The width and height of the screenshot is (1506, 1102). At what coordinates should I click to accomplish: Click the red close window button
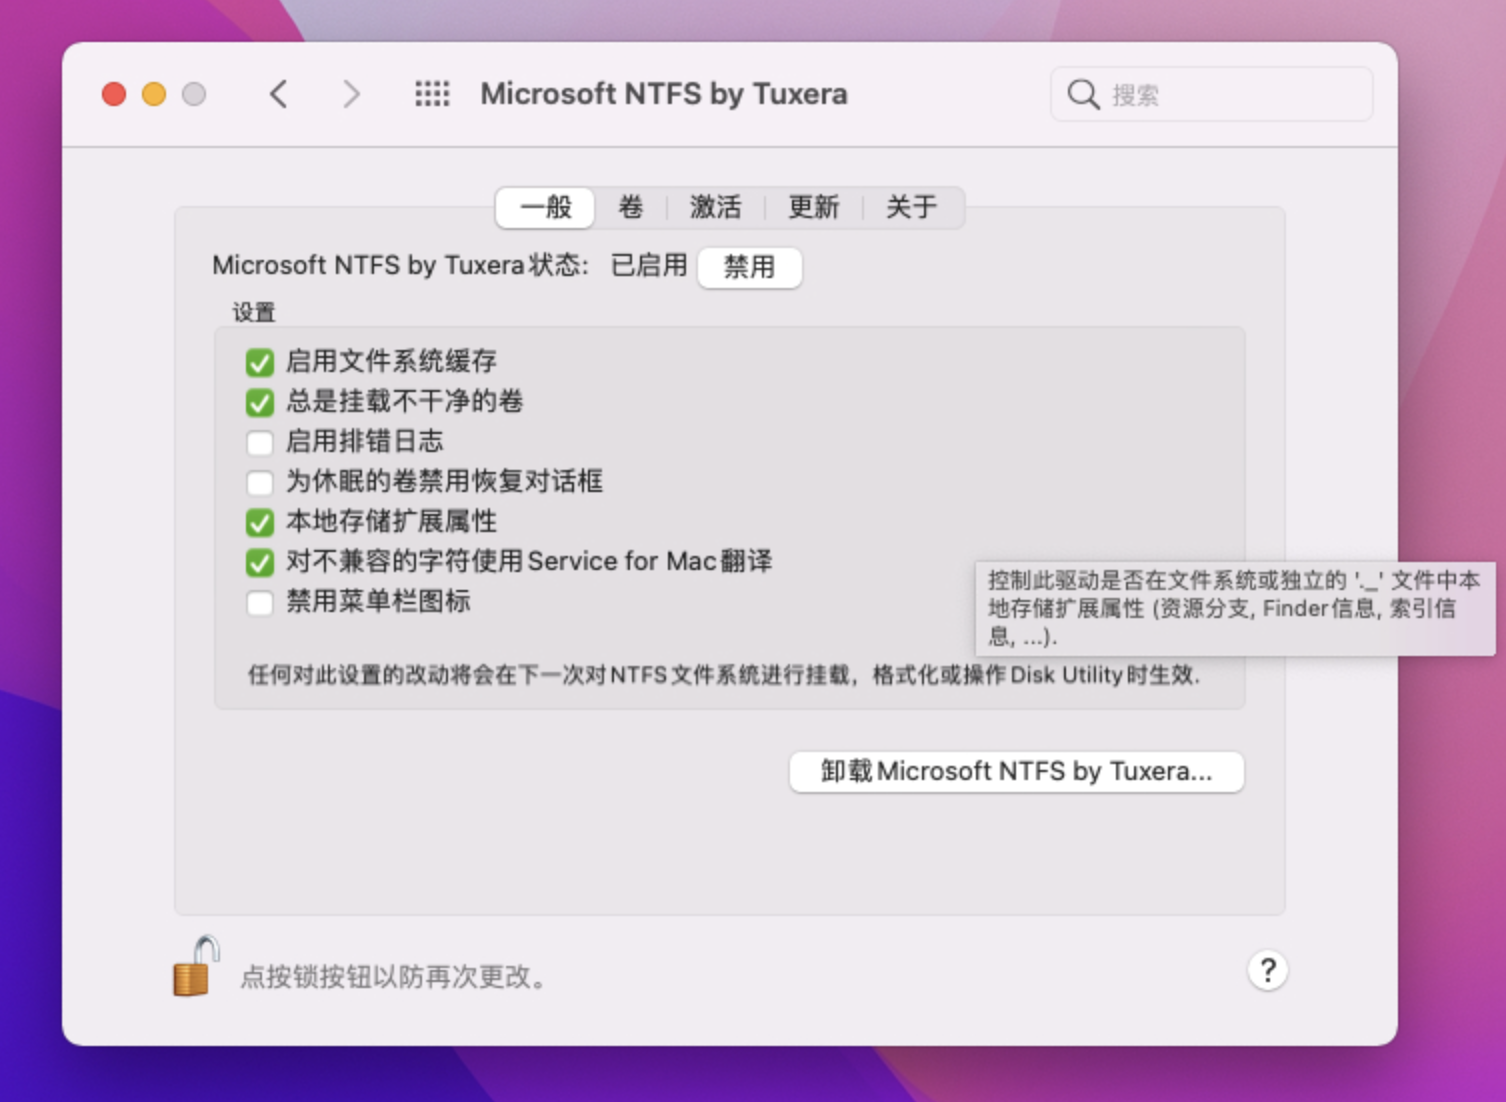(114, 94)
